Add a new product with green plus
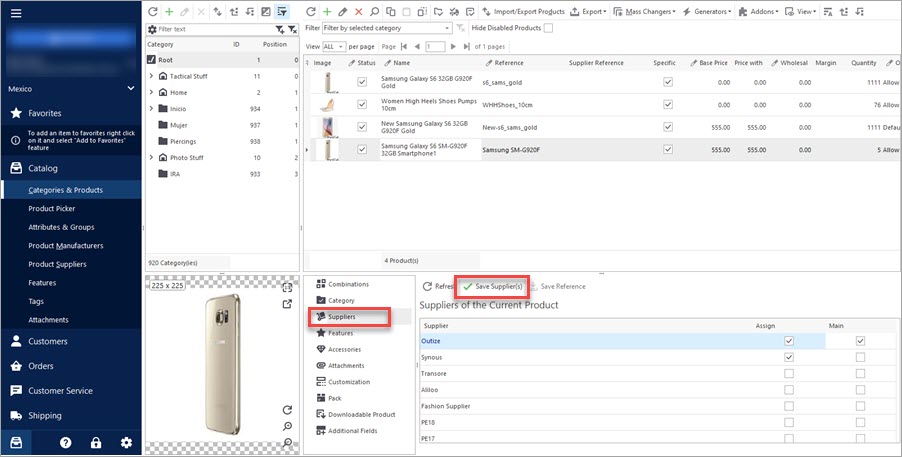Viewport: 902px width, 457px height. [327, 12]
